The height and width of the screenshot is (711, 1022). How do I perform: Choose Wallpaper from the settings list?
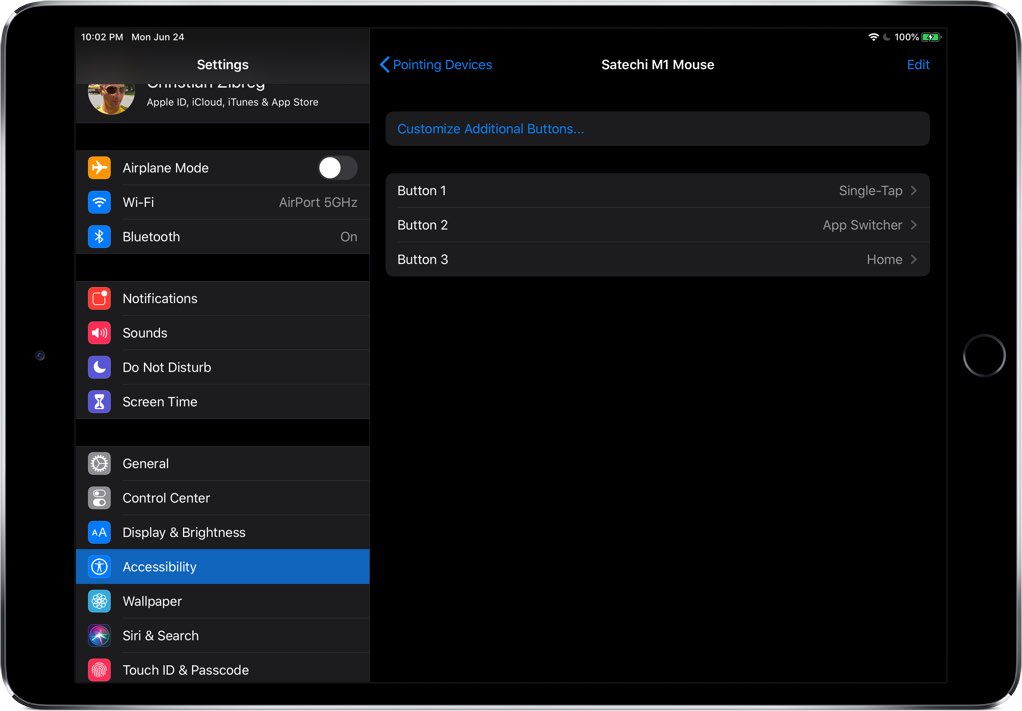(152, 601)
